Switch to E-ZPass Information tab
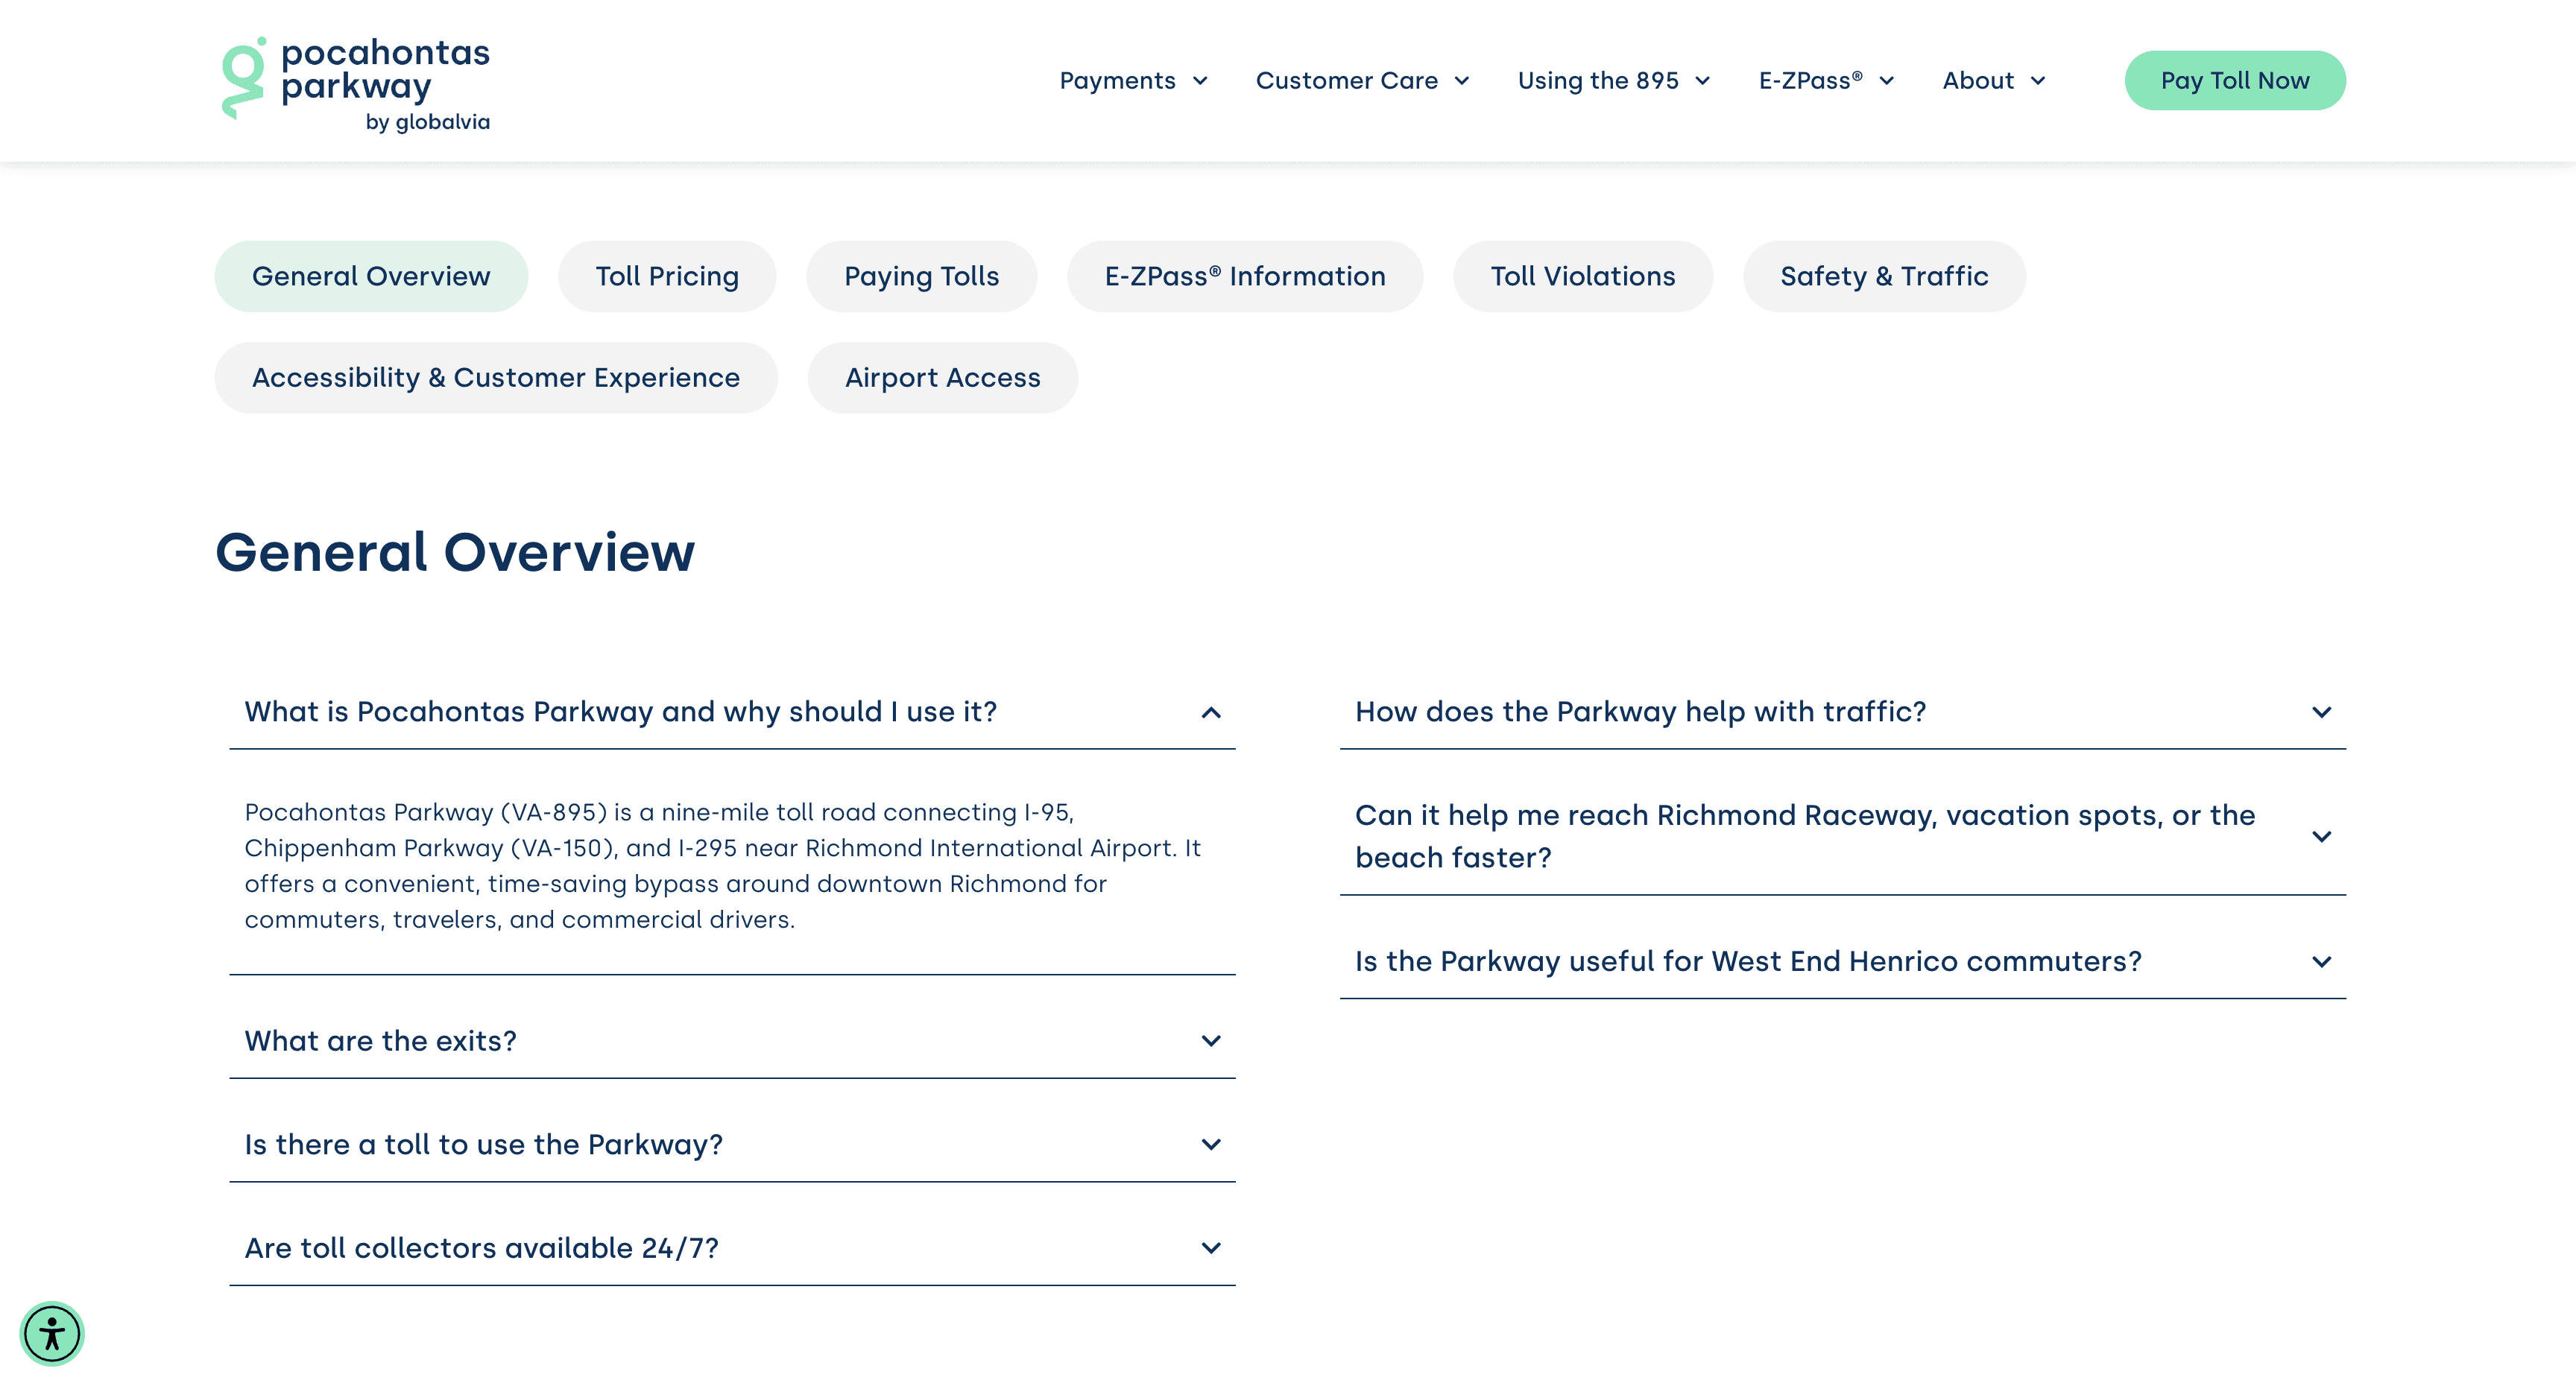The height and width of the screenshot is (1386, 2576). pos(1245,276)
